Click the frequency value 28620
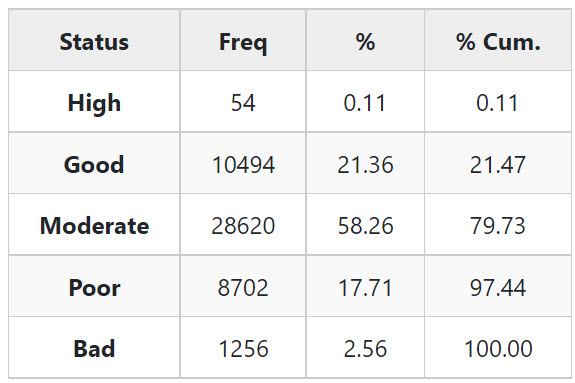This screenshot has width=575, height=383. point(243,226)
